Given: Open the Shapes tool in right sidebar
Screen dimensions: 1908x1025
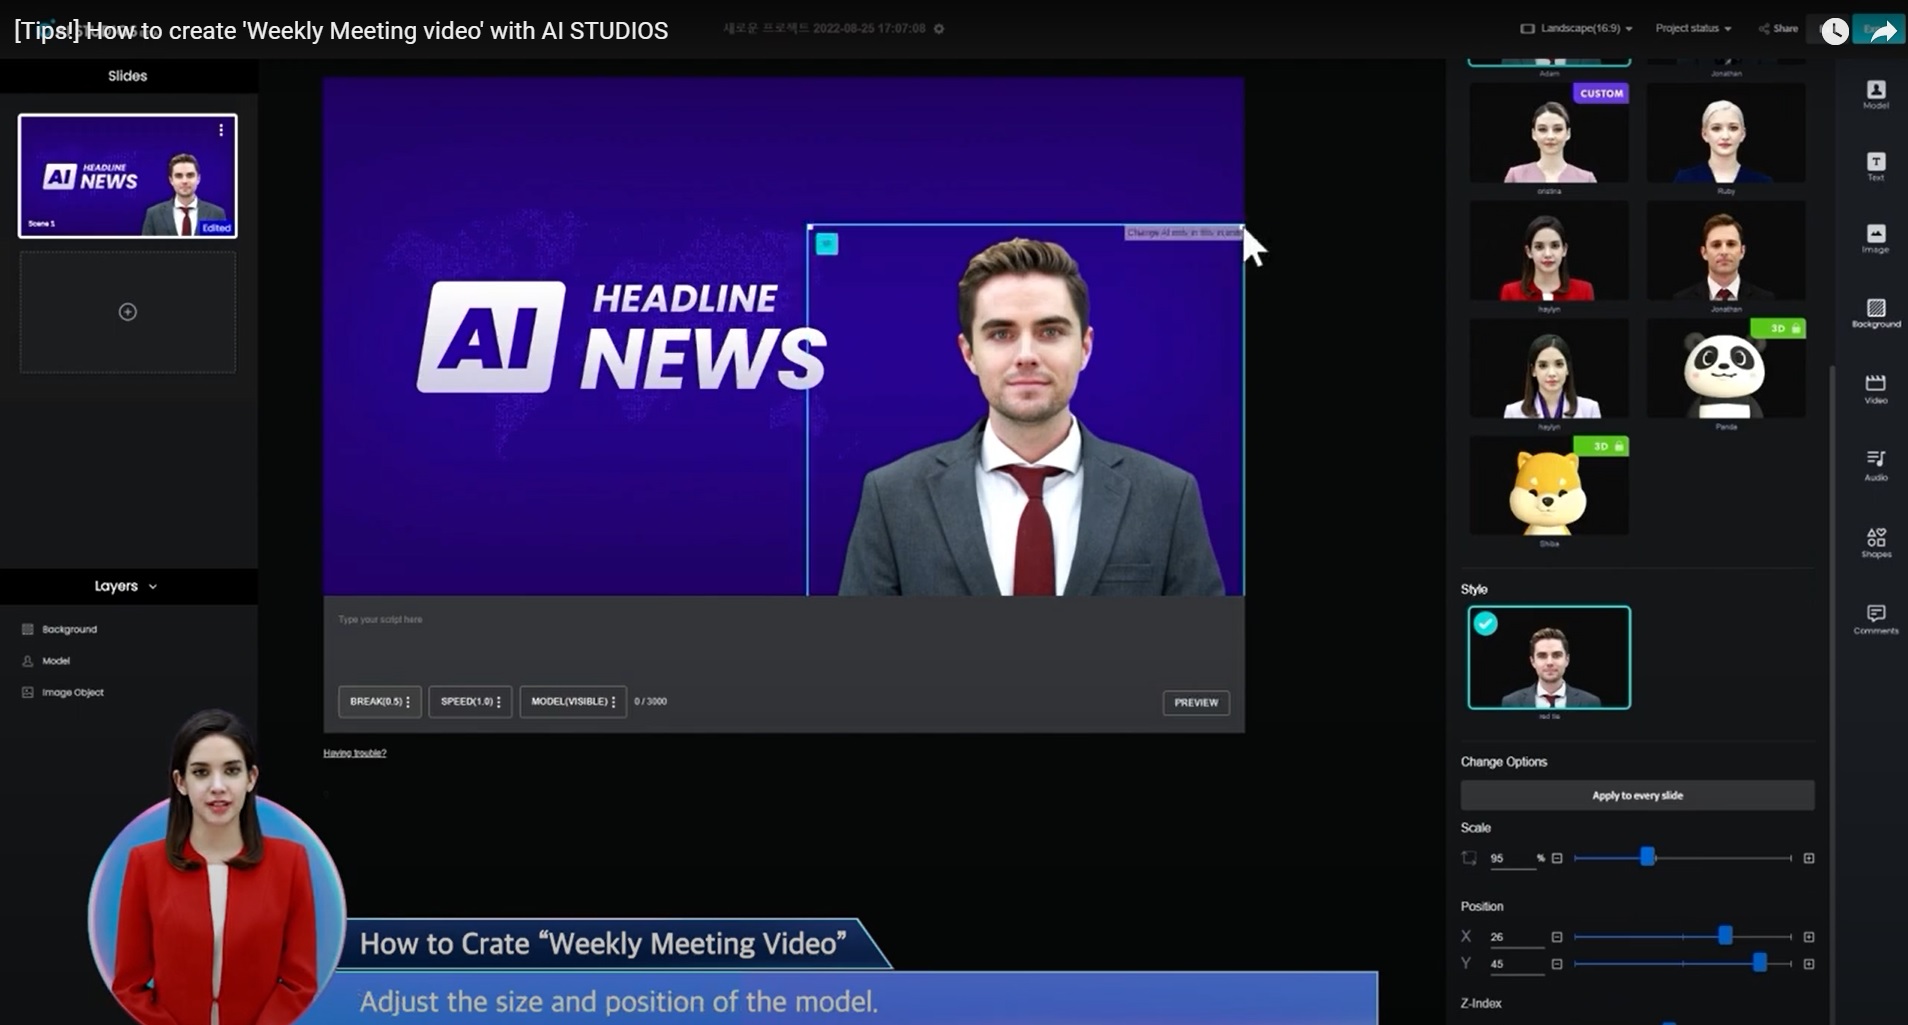Looking at the screenshot, I should pyautogui.click(x=1875, y=542).
